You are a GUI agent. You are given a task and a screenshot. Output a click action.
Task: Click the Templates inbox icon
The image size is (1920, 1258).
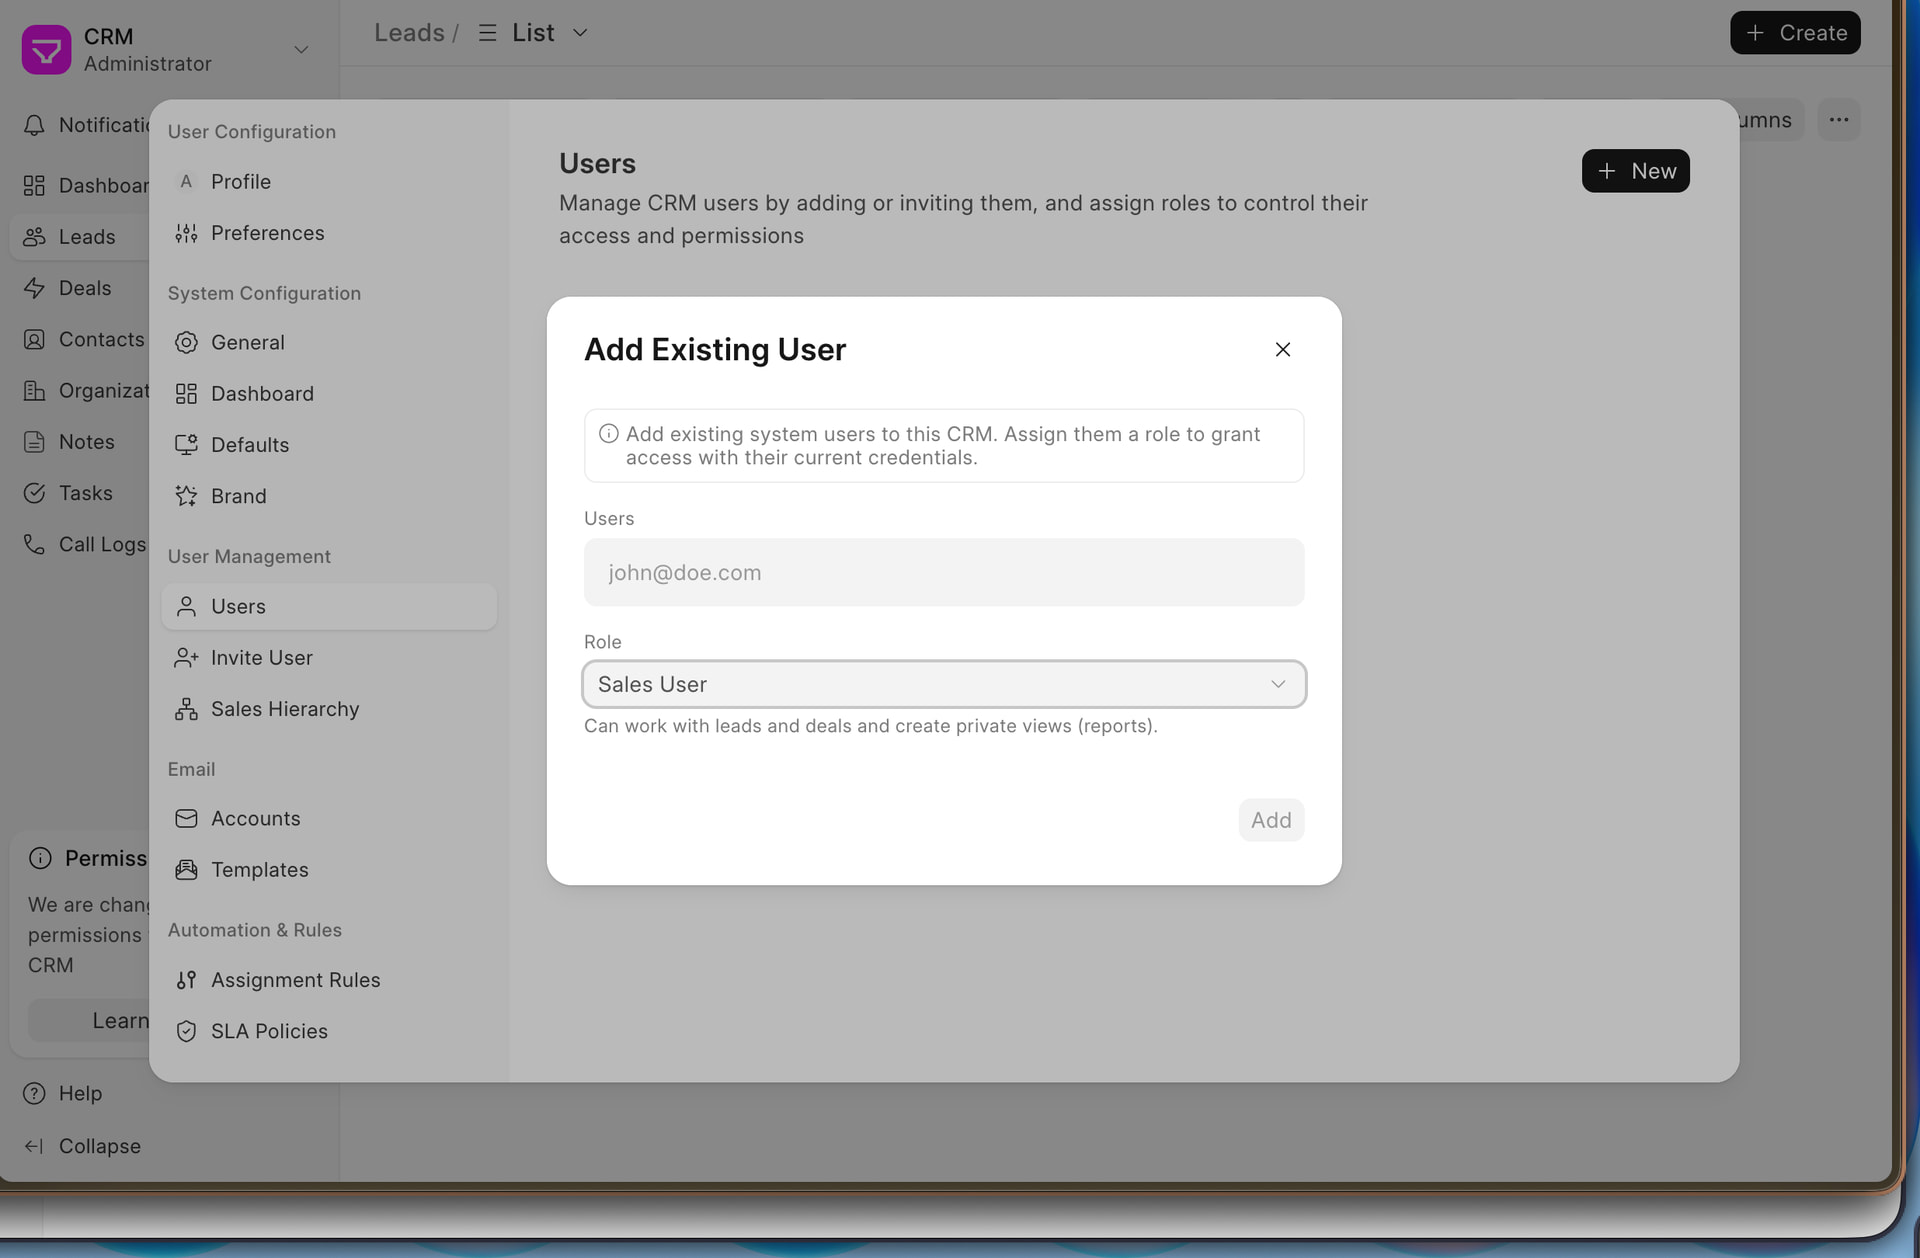click(186, 870)
